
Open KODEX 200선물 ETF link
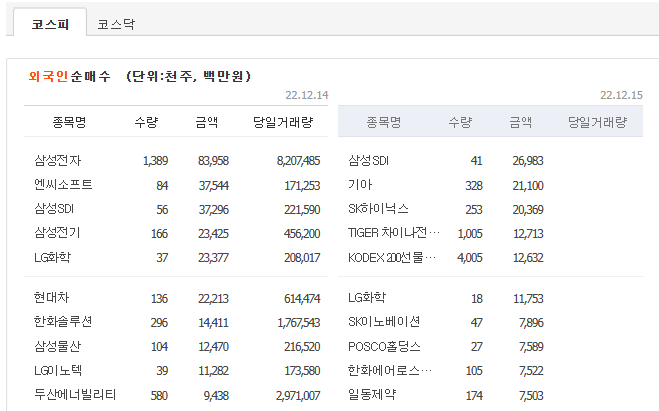(392, 257)
